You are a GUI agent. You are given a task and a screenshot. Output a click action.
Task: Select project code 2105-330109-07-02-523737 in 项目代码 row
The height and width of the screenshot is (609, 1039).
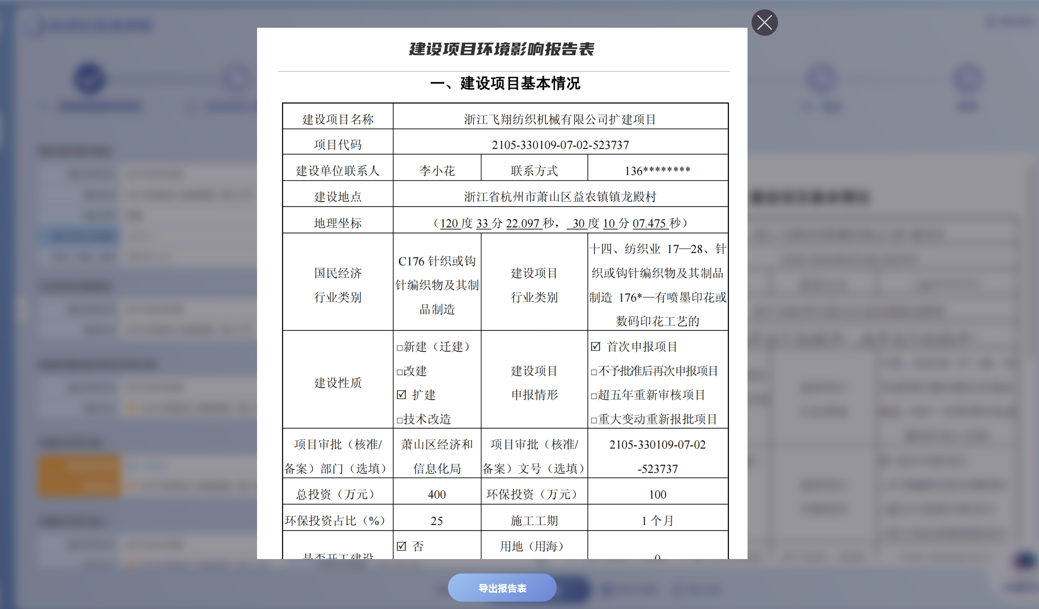560,144
